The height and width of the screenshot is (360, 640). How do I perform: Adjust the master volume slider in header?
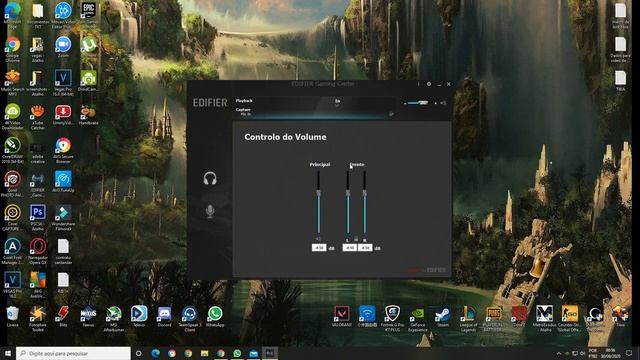coord(419,103)
